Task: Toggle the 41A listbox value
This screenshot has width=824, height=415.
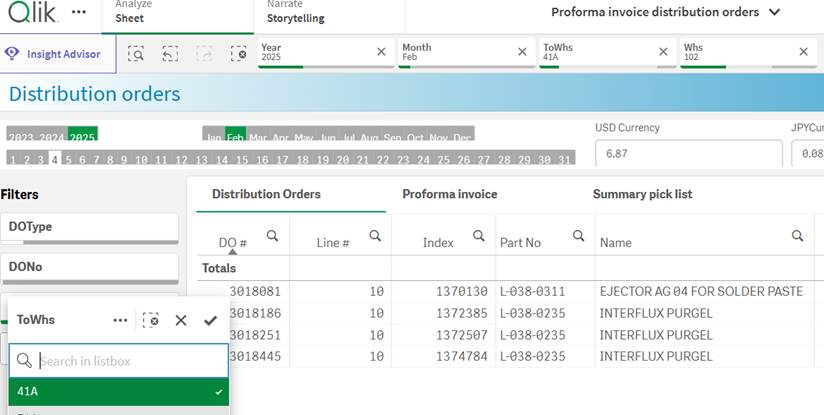Action: pos(119,391)
